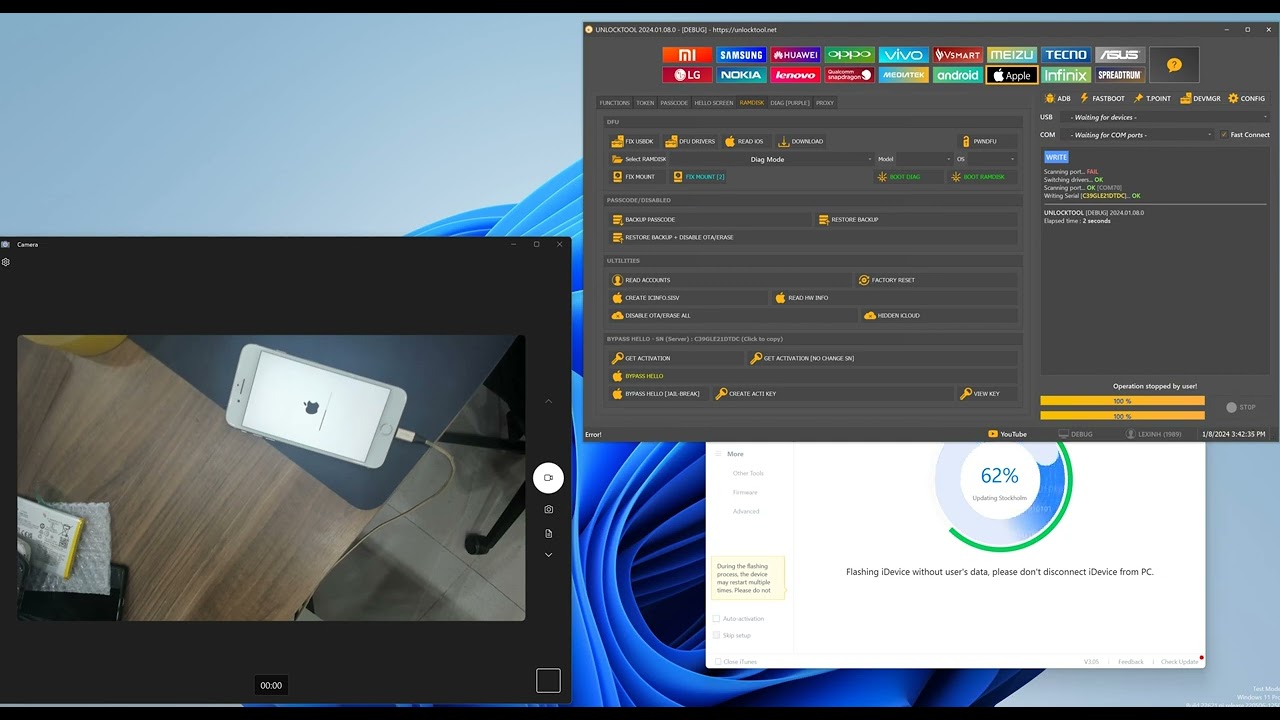The width and height of the screenshot is (1280, 720).
Task: Select the Android brand tile
Action: (957, 75)
